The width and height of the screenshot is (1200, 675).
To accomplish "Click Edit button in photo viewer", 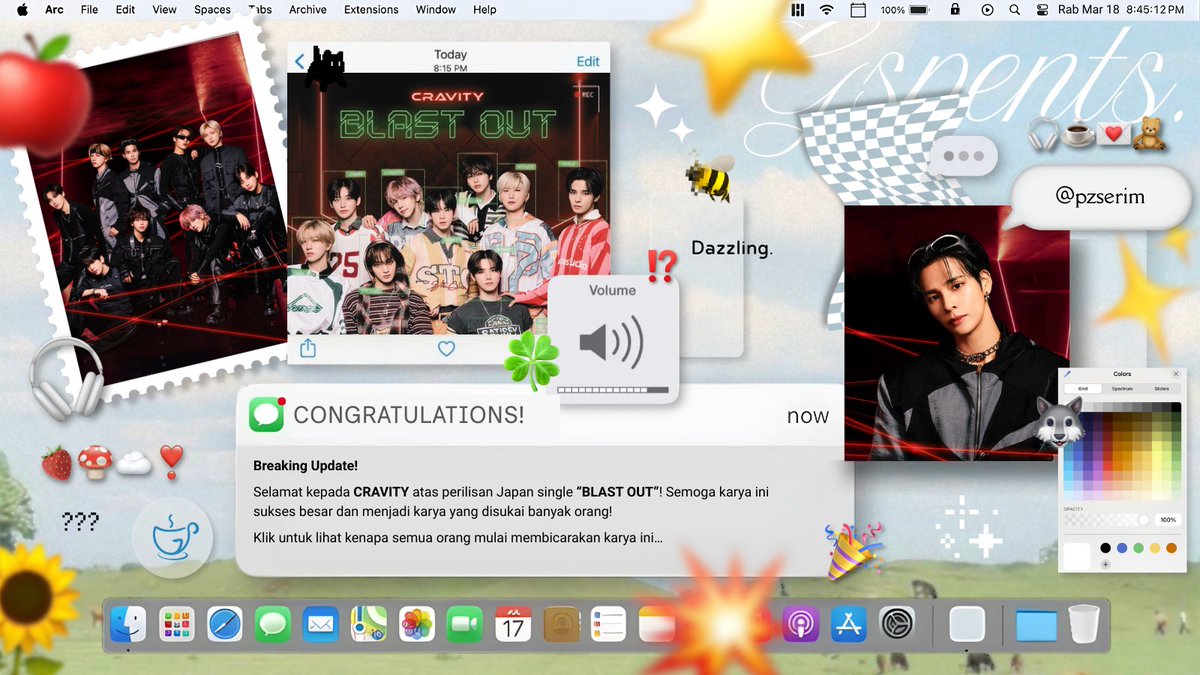I will [x=588, y=61].
